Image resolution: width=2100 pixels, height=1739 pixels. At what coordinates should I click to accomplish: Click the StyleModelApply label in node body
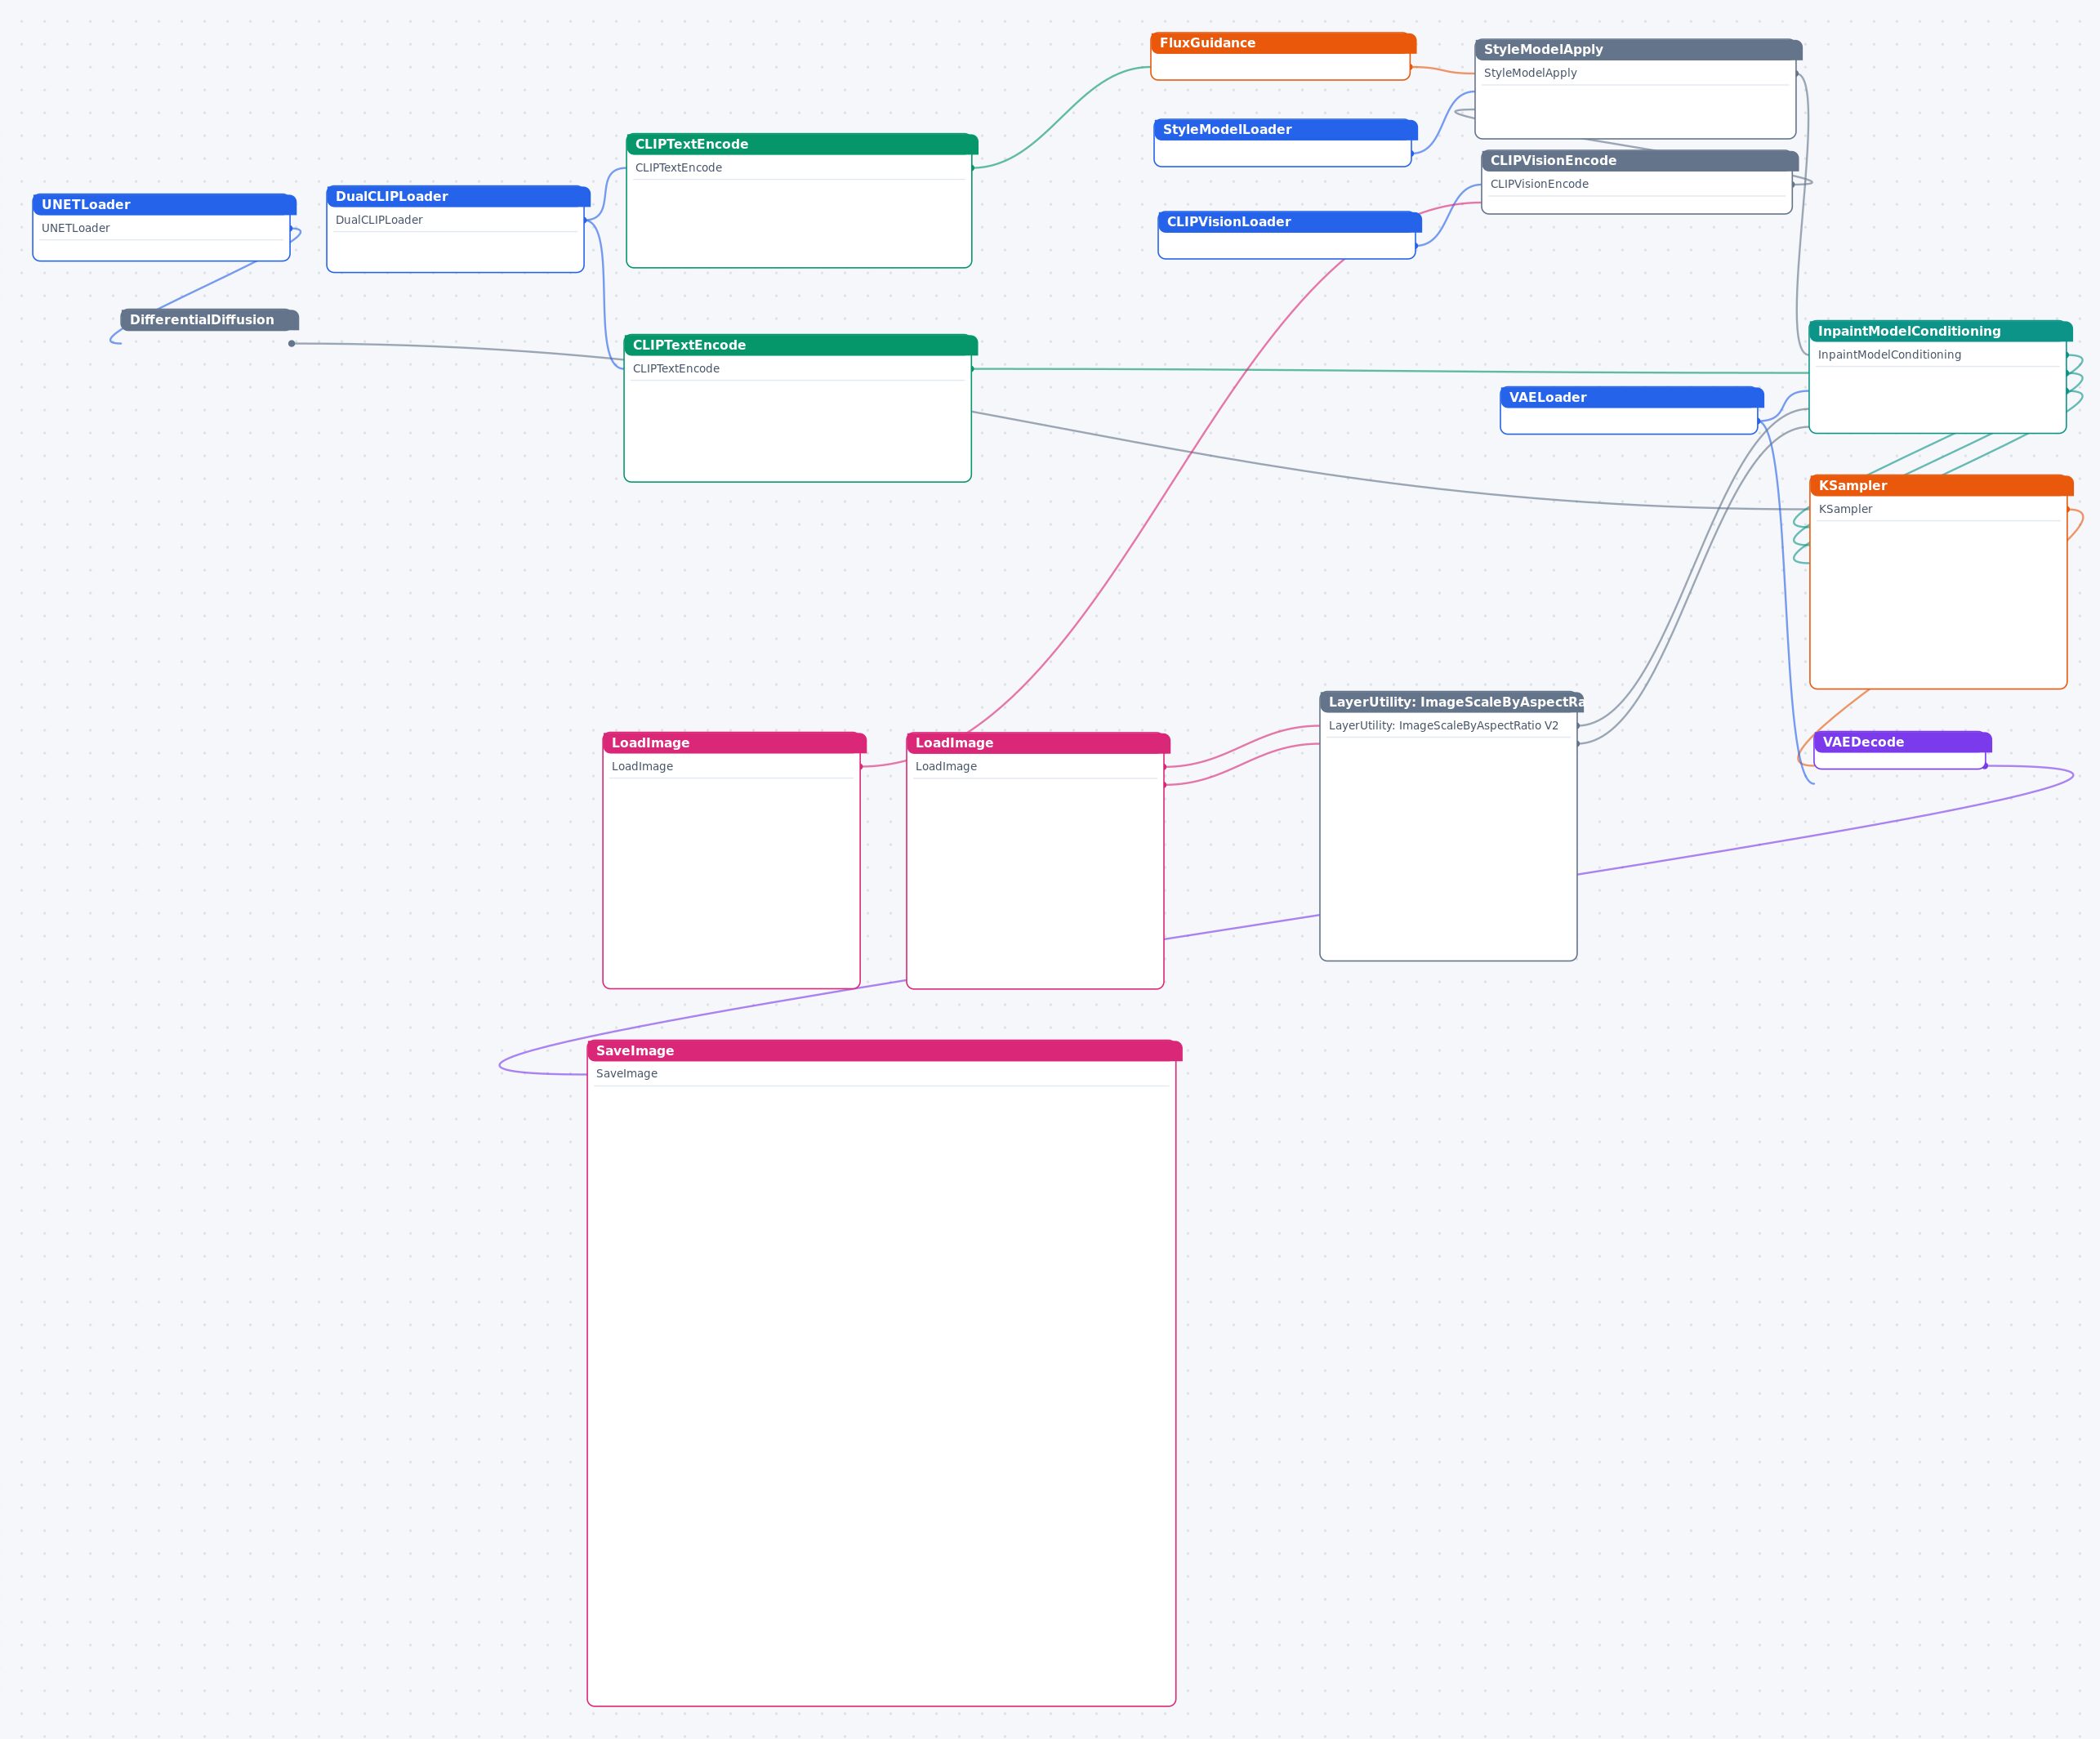pos(1530,73)
